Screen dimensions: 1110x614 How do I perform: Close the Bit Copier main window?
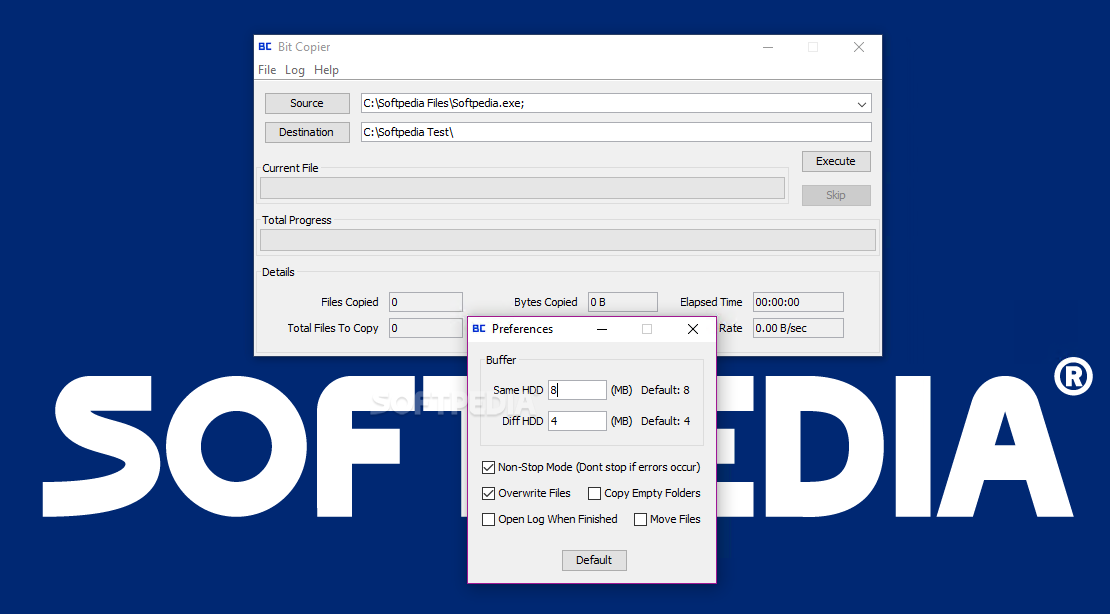[859, 47]
